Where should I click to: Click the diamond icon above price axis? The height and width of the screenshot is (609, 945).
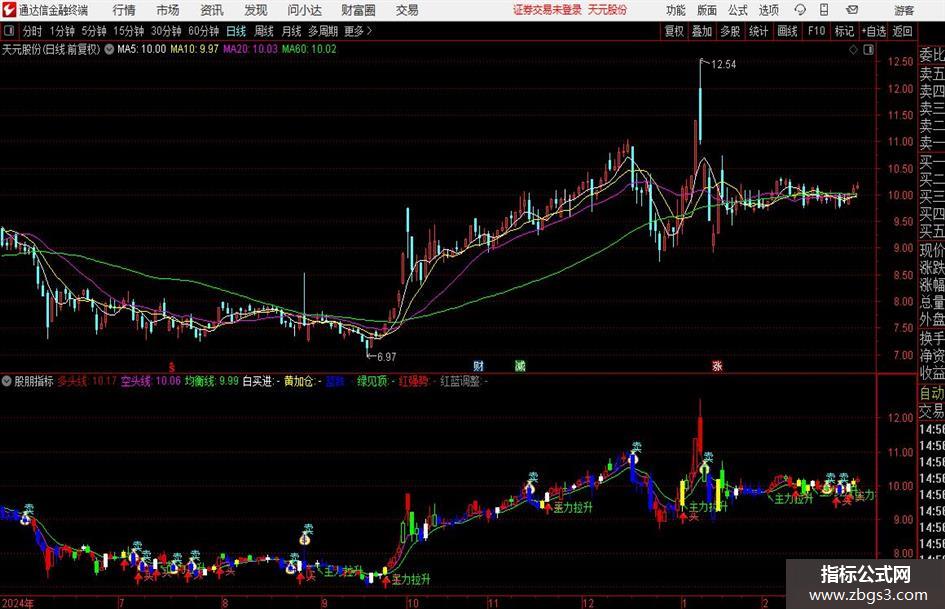coord(853,50)
